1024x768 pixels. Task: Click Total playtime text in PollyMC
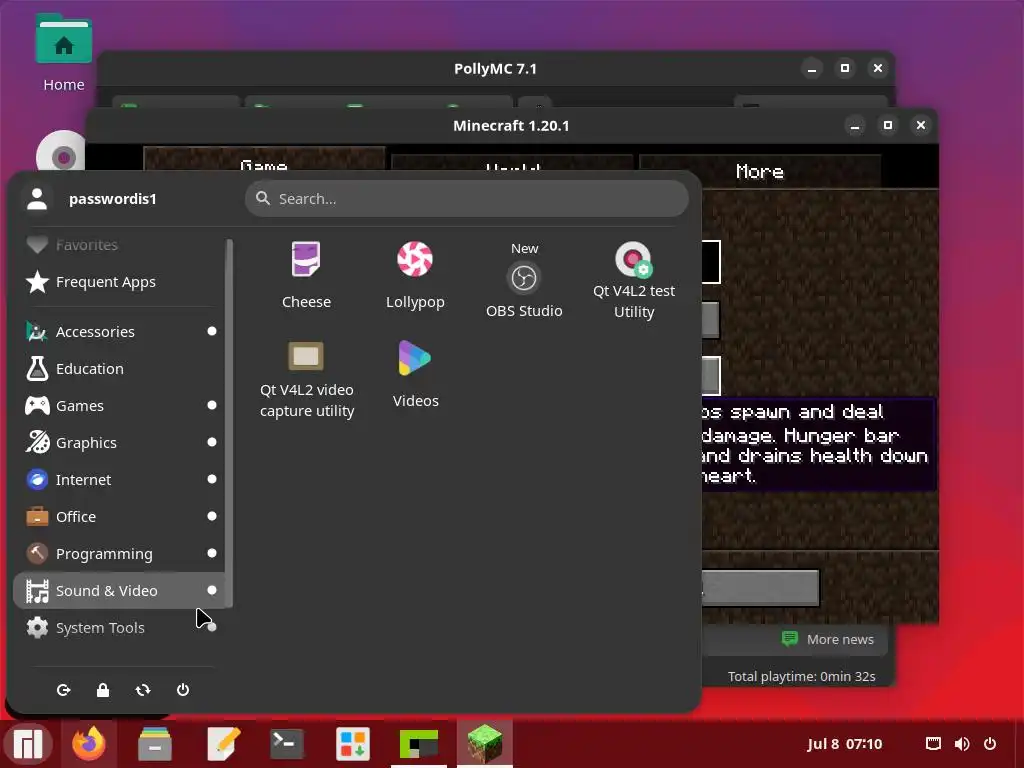click(x=801, y=677)
